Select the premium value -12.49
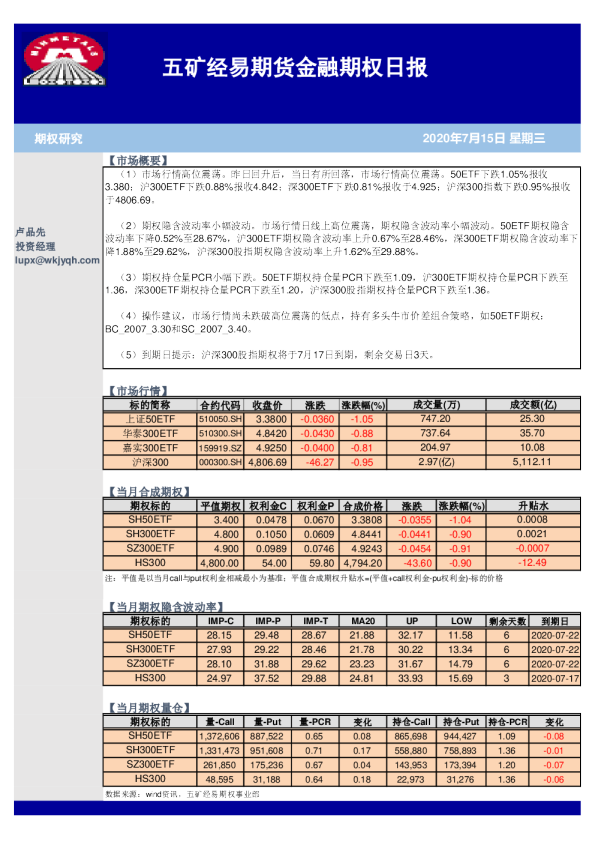The height and width of the screenshot is (842, 595). [532, 563]
